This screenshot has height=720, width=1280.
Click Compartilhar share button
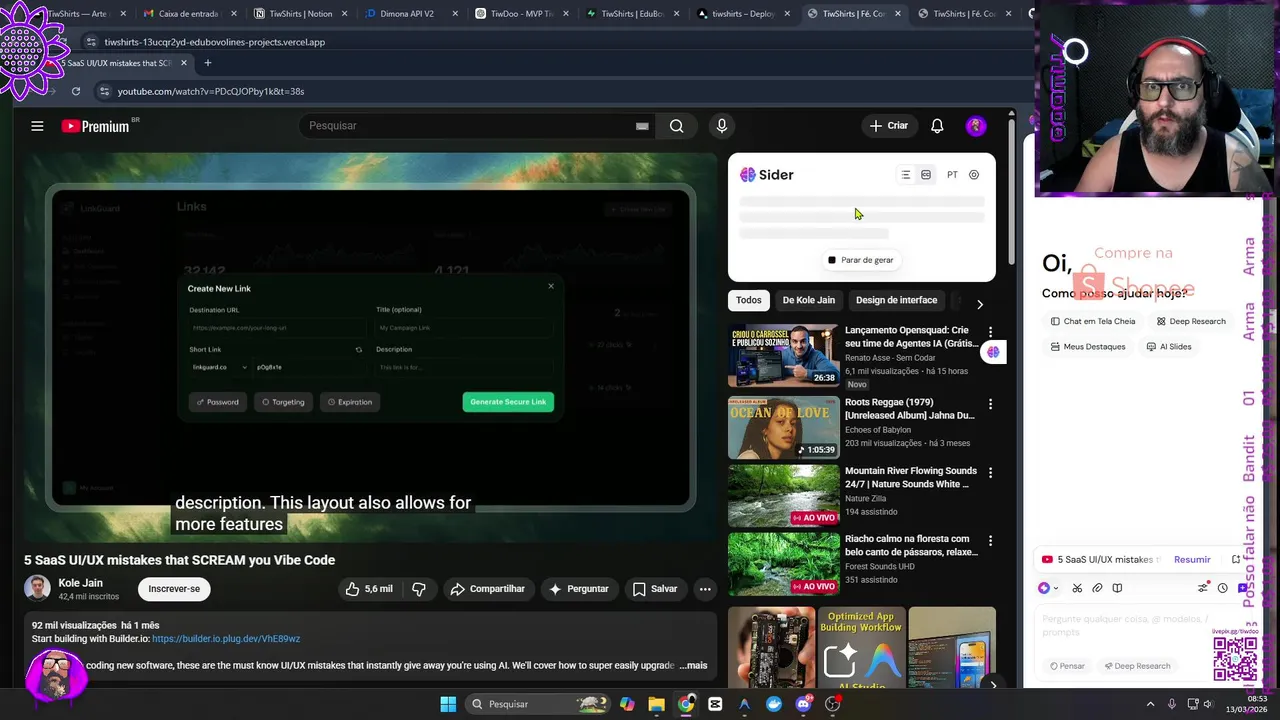point(487,589)
